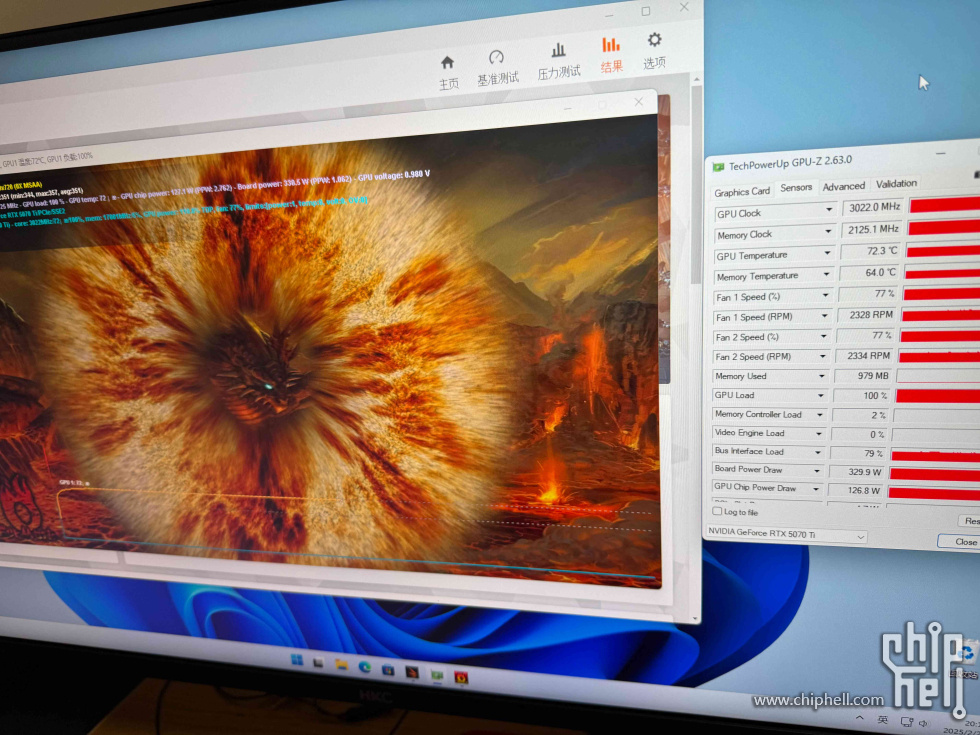Screen dimensions: 980x735
Task: Expand the Video Engine Load dropdown
Action: 819,433
